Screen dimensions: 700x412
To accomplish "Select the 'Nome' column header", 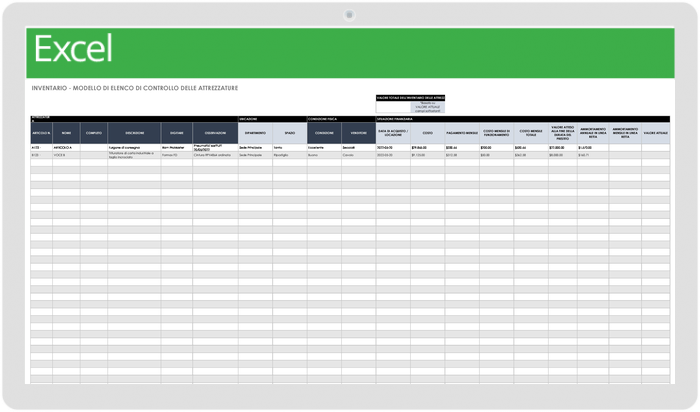I will pyautogui.click(x=67, y=133).
